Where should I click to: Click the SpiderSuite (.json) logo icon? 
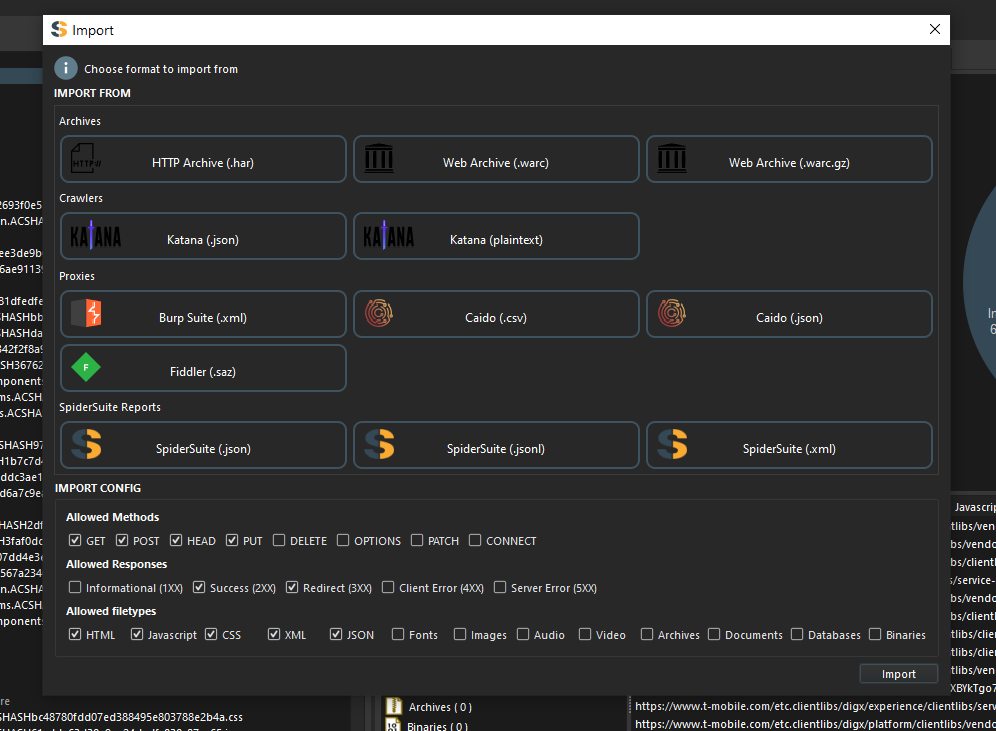pyautogui.click(x=86, y=444)
